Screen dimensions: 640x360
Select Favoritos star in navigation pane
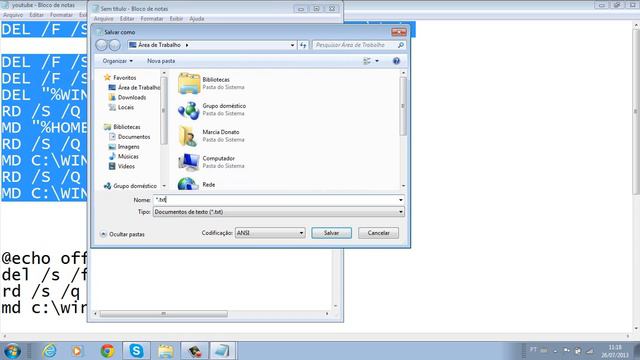click(x=120, y=78)
